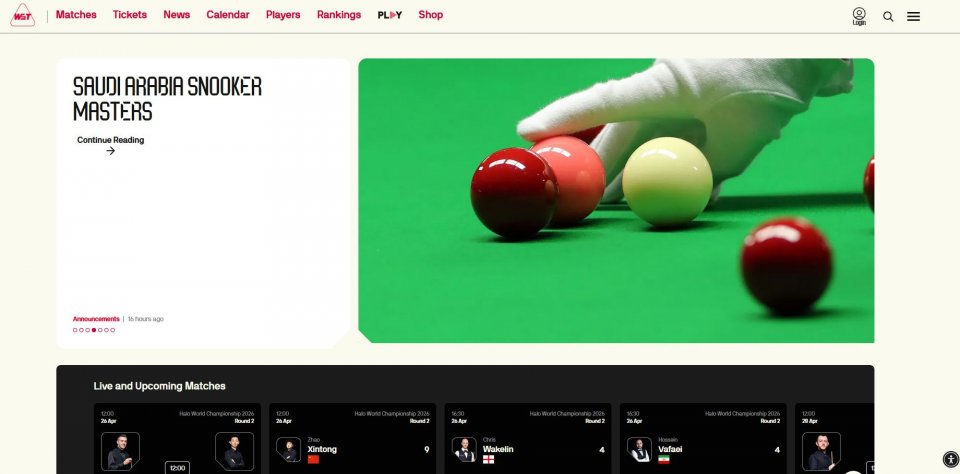Expand the hamburger navigation menu
The height and width of the screenshot is (474, 960).
913,16
